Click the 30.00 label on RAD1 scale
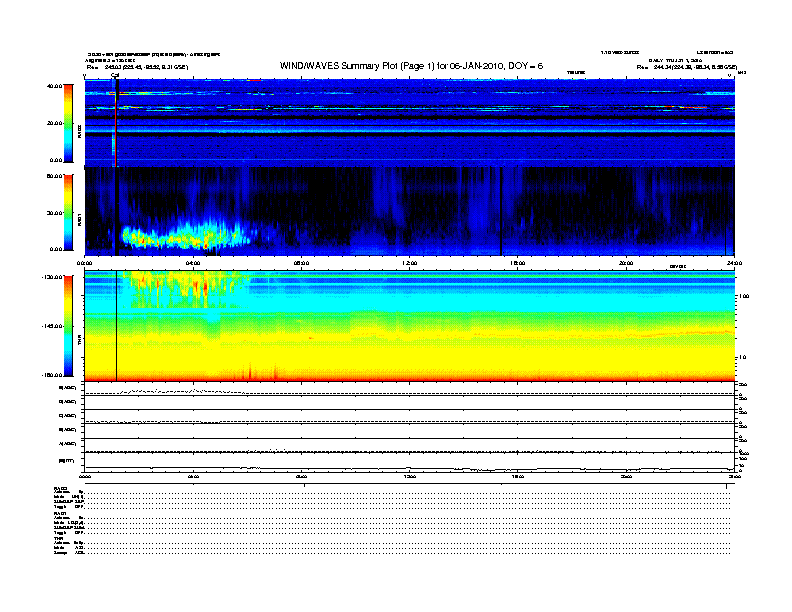Screen dimensions: 792x612 tap(55, 213)
